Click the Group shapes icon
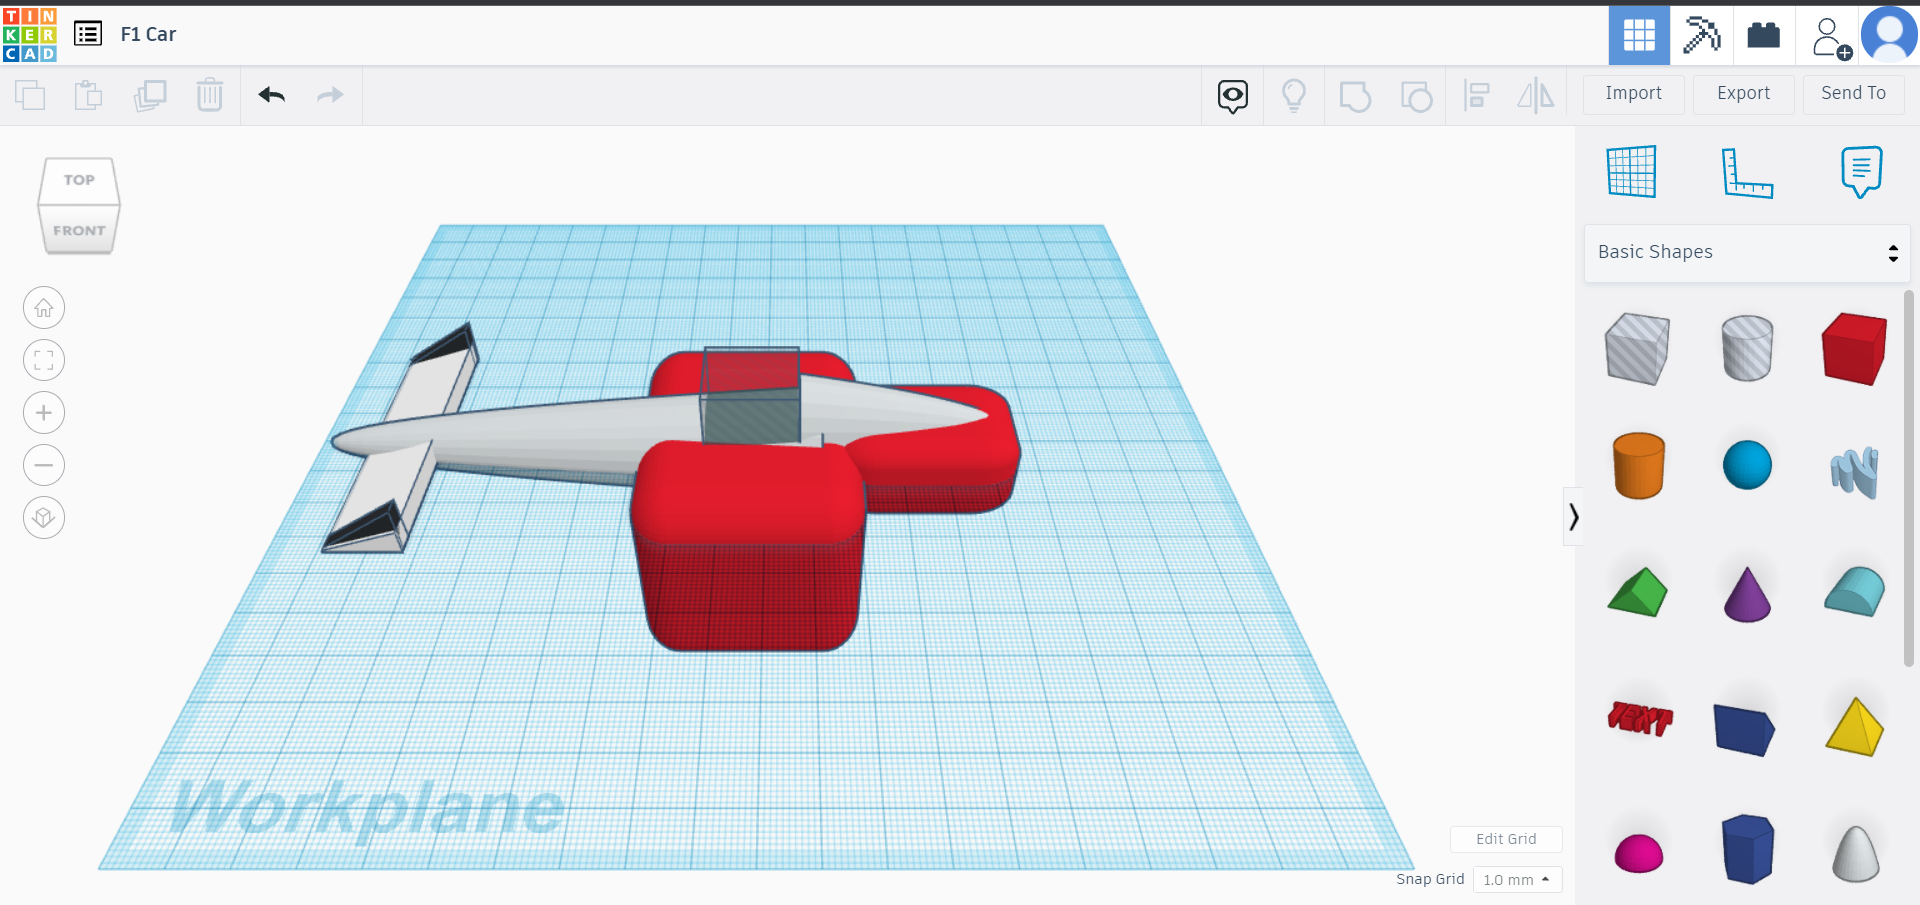 (x=1355, y=96)
